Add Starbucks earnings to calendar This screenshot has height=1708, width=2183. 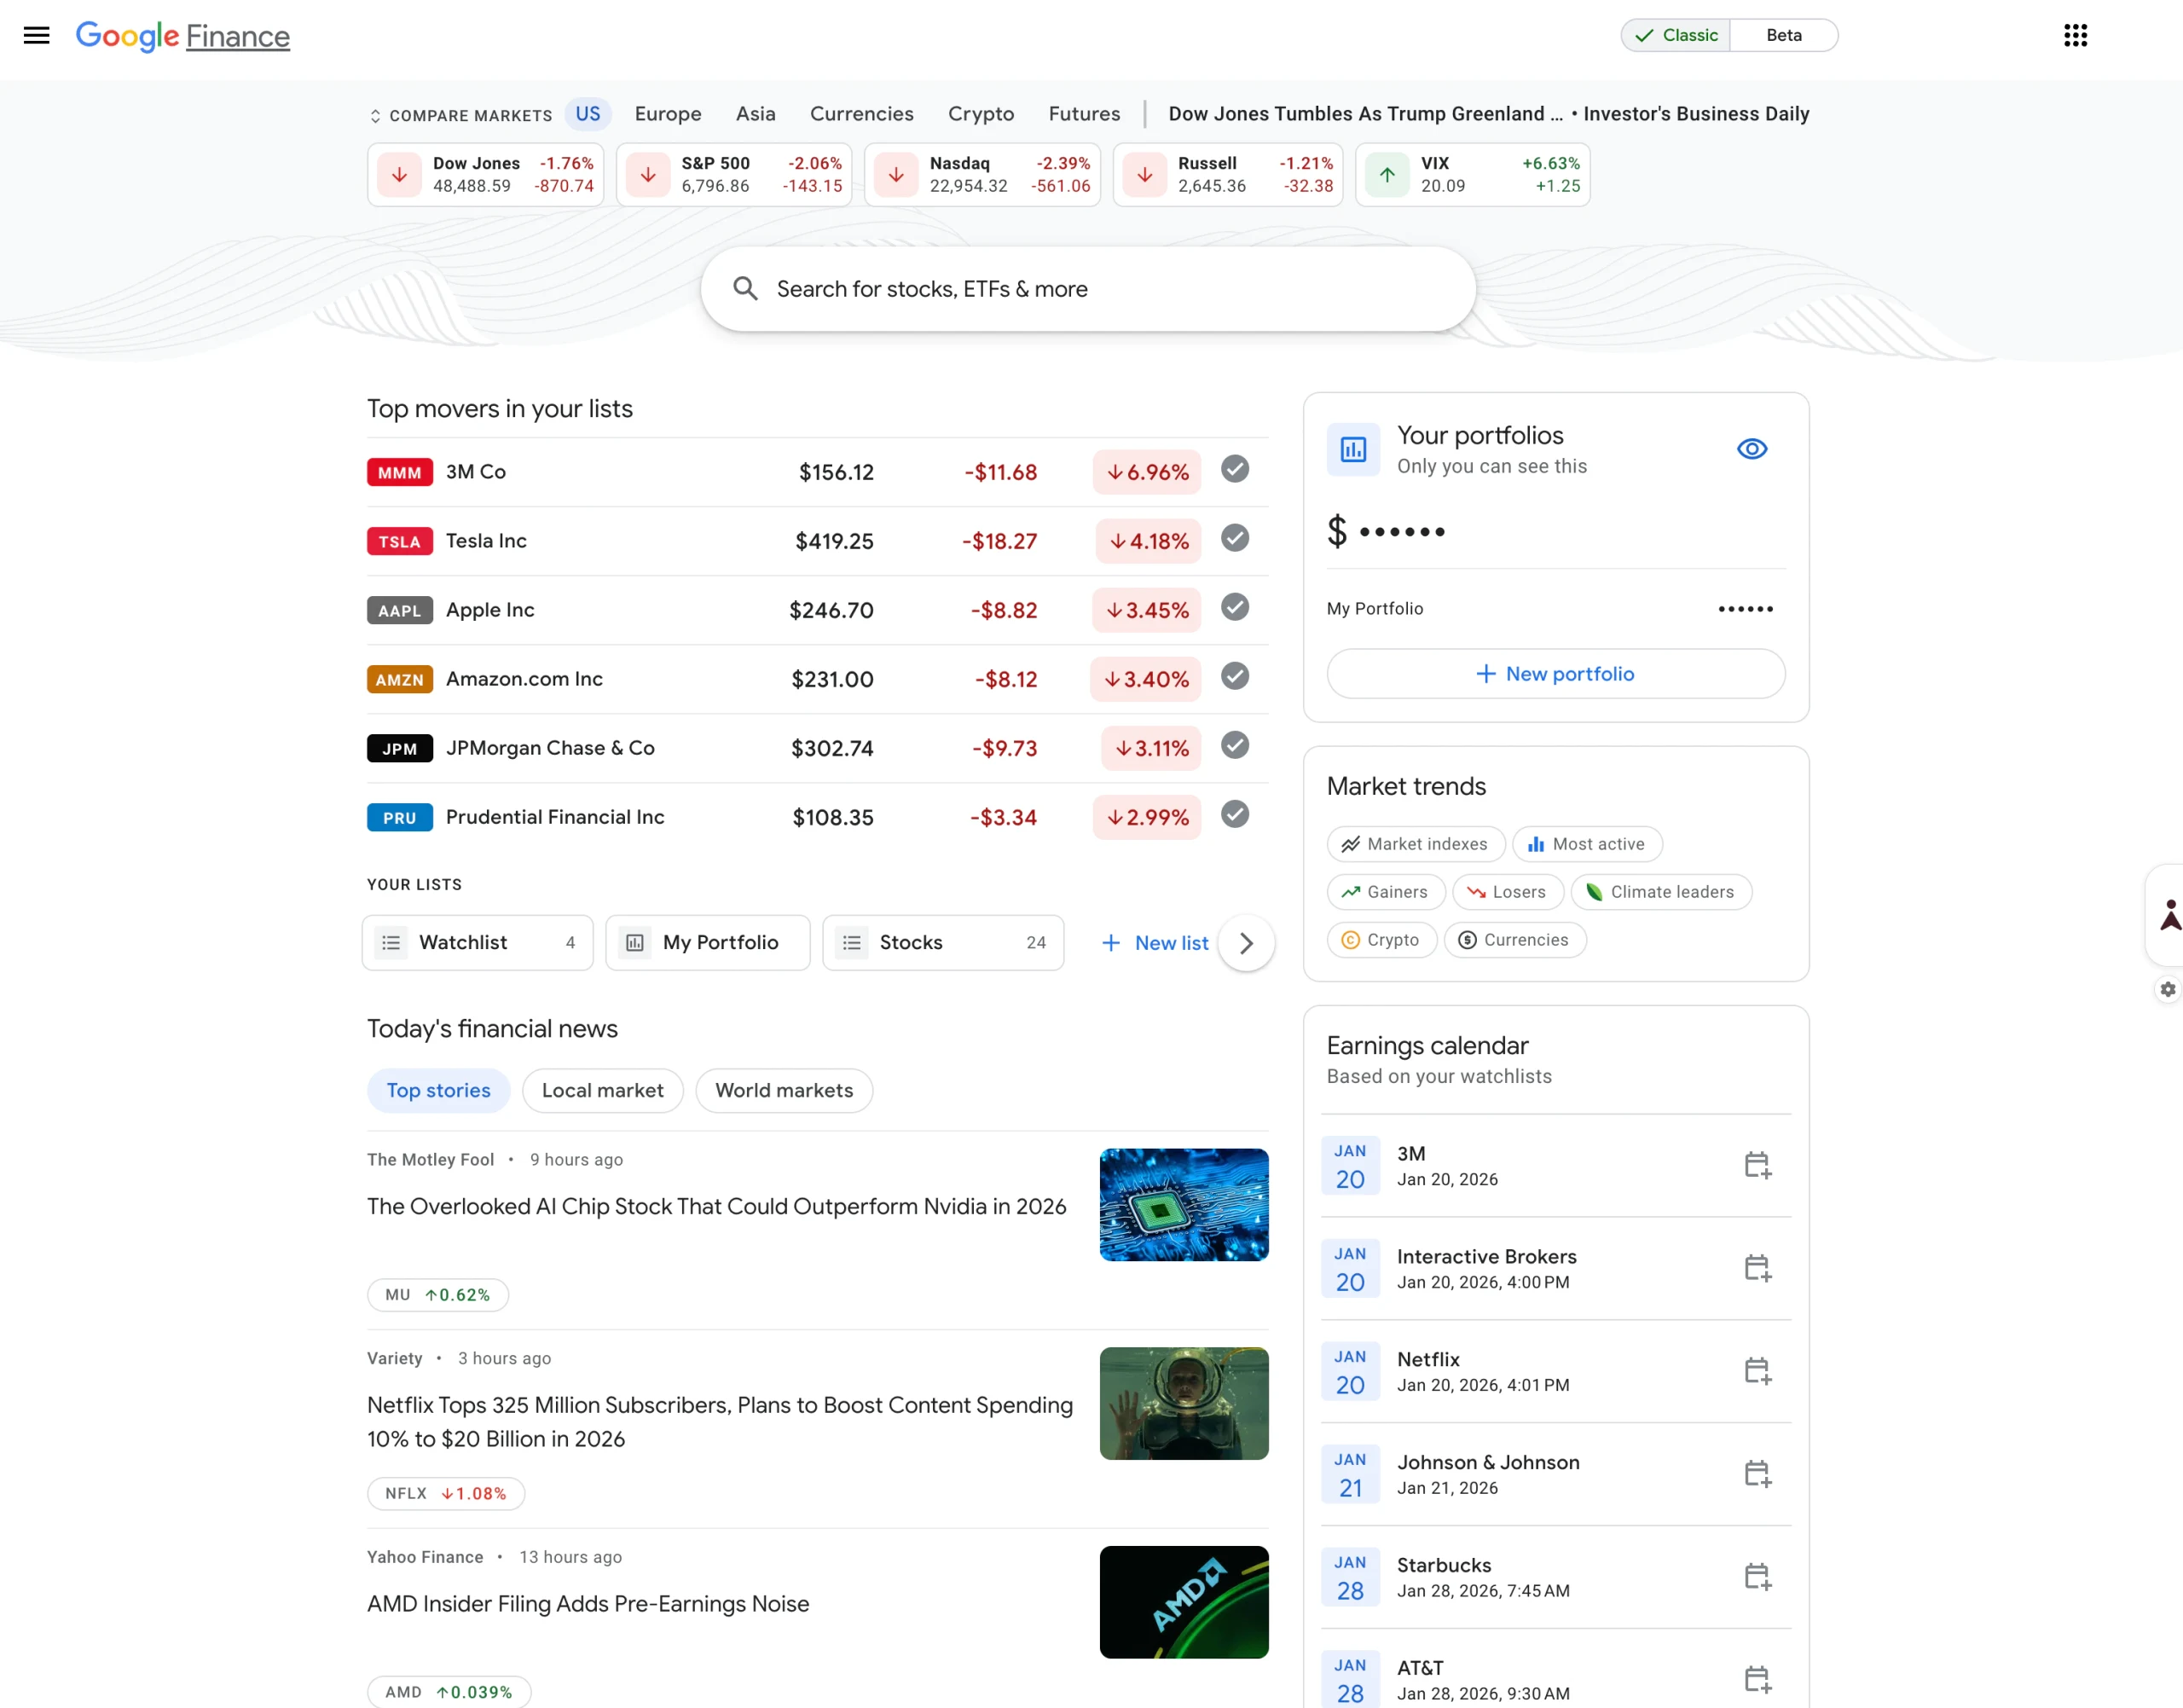tap(1758, 1577)
